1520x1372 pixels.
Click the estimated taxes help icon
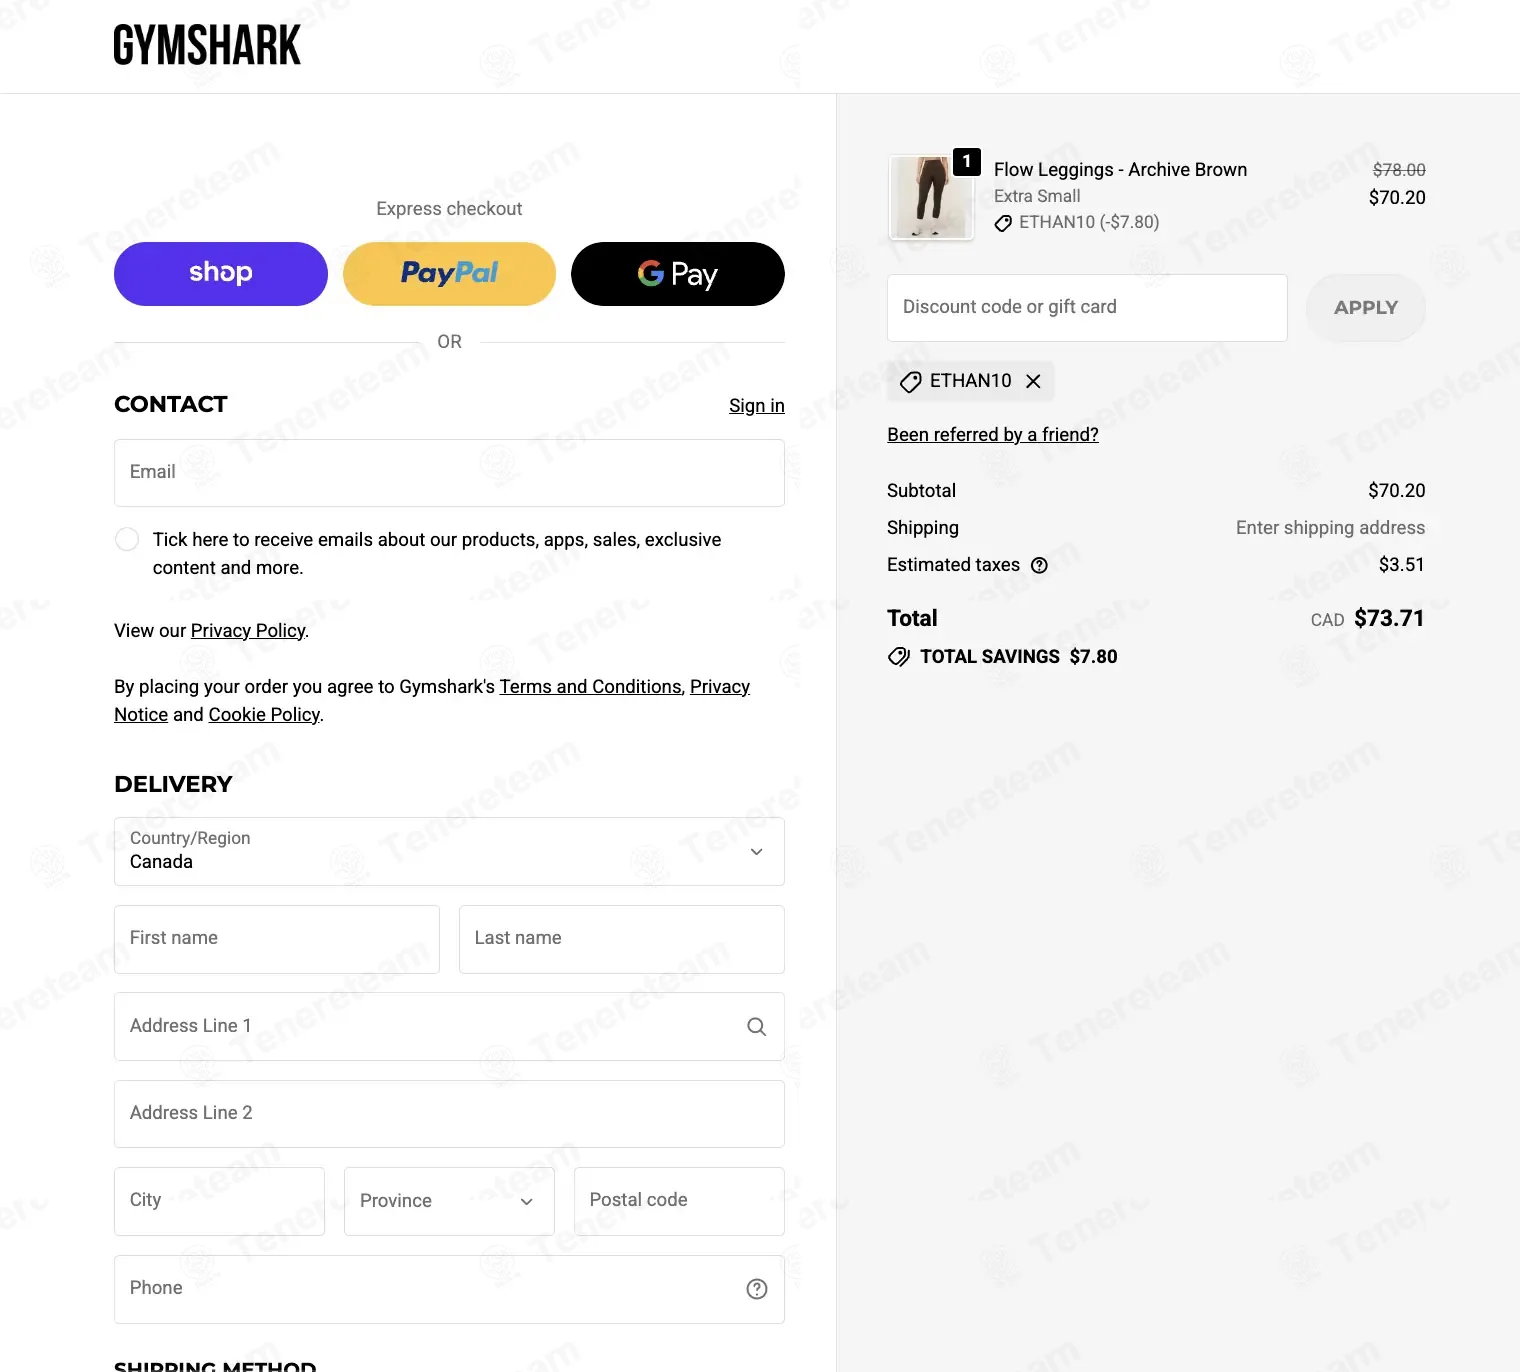pos(1039,565)
